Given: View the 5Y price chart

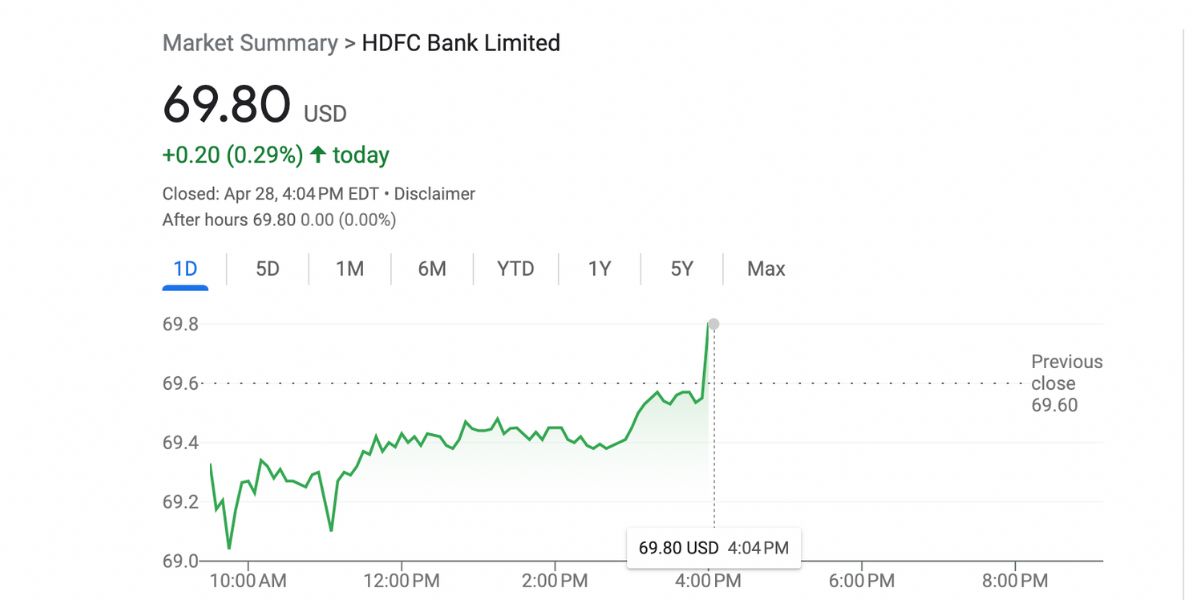Looking at the screenshot, I should 681,269.
